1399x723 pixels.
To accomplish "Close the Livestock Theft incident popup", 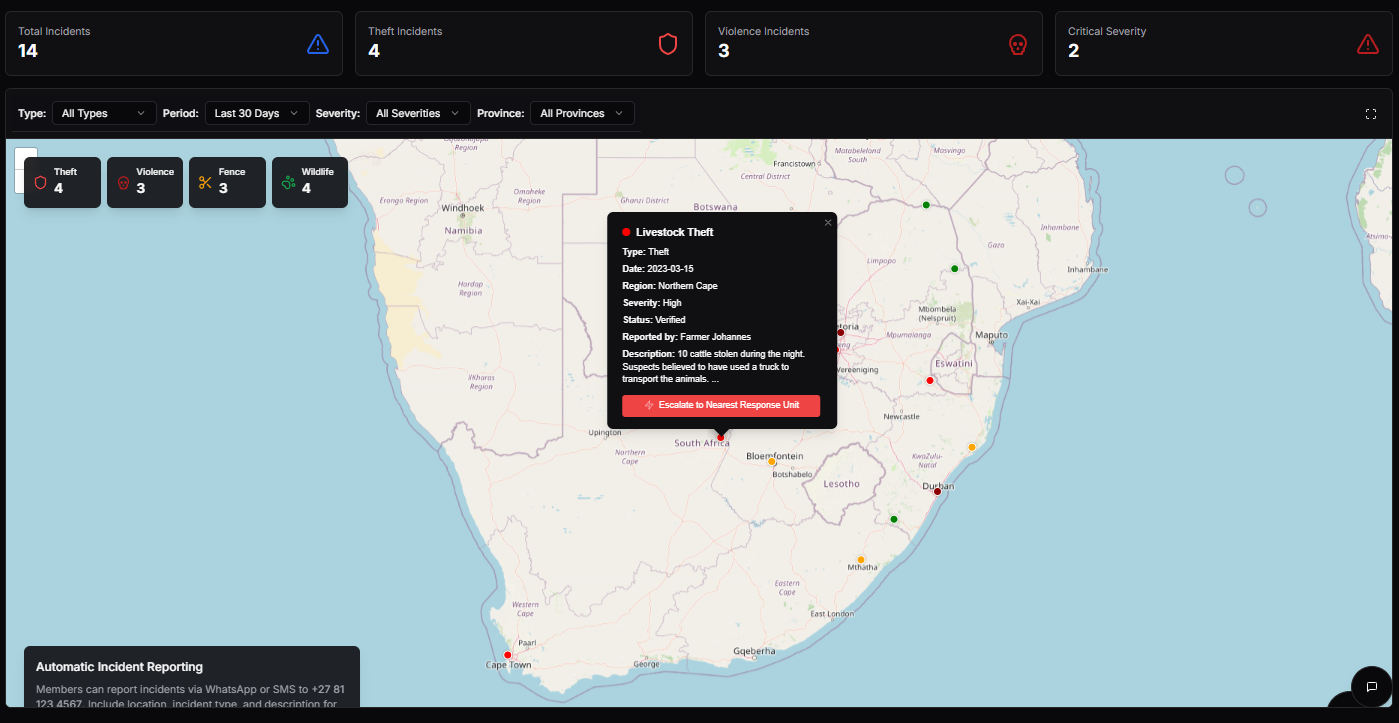I will point(827,222).
